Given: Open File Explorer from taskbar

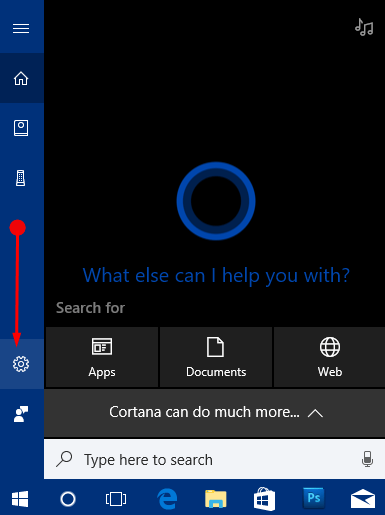Looking at the screenshot, I should point(216,499).
